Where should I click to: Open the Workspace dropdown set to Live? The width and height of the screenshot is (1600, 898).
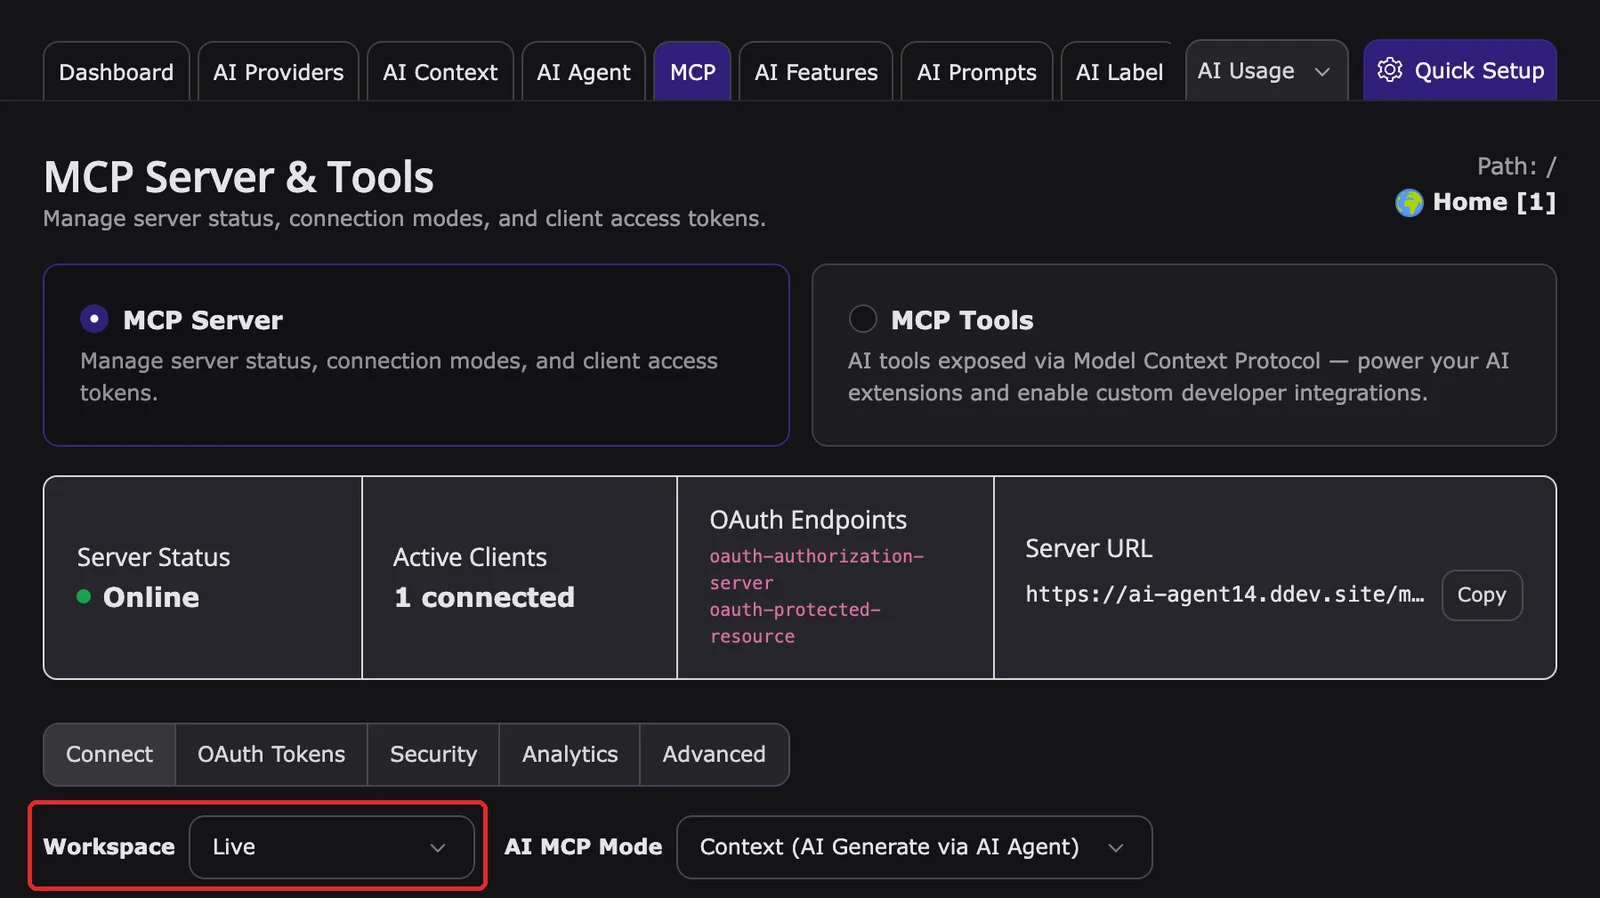point(331,847)
